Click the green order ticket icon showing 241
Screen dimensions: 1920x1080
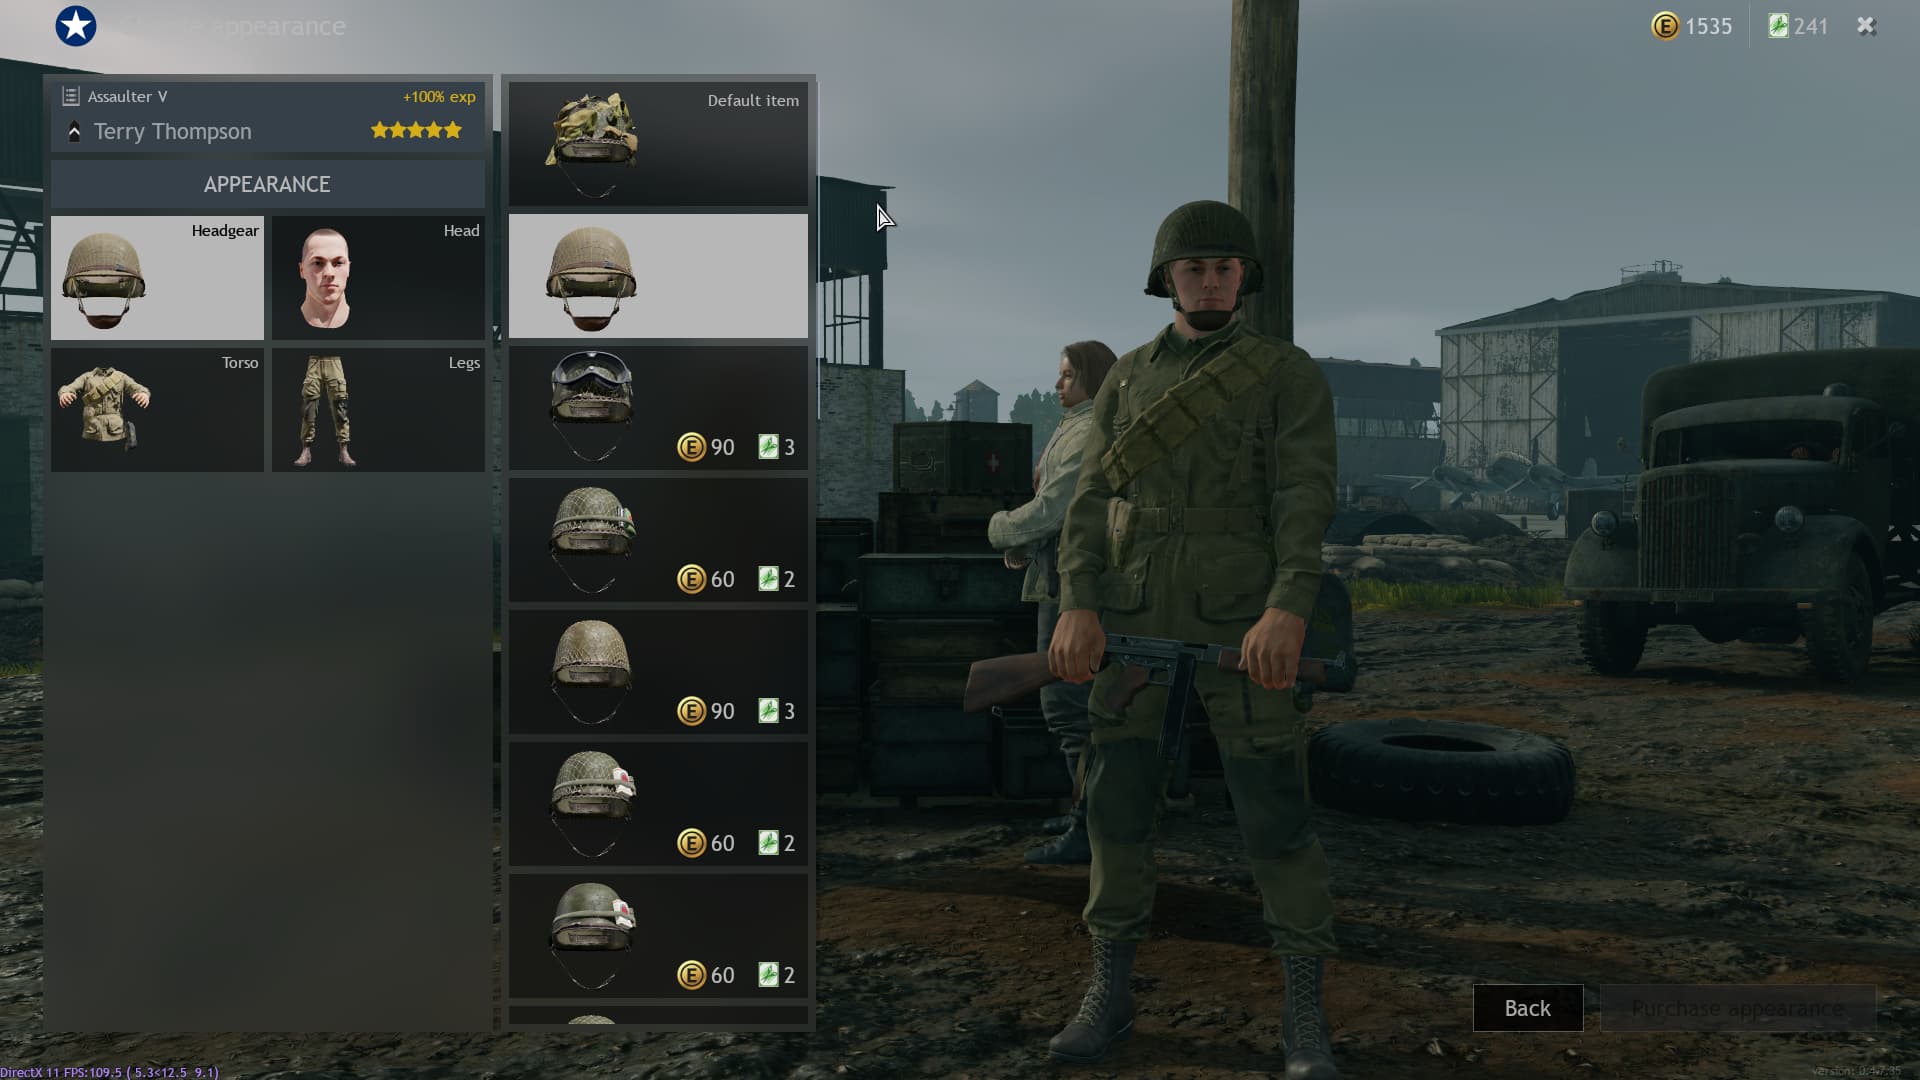[1777, 26]
